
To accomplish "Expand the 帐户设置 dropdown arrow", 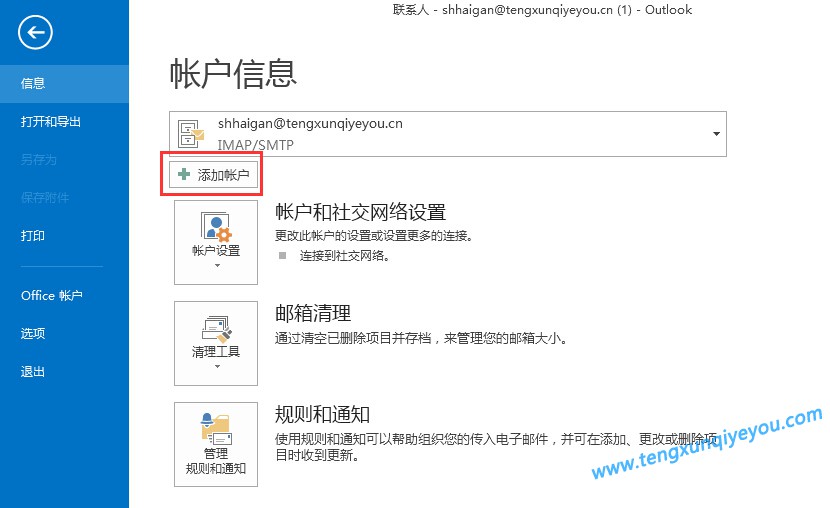I will [217, 265].
